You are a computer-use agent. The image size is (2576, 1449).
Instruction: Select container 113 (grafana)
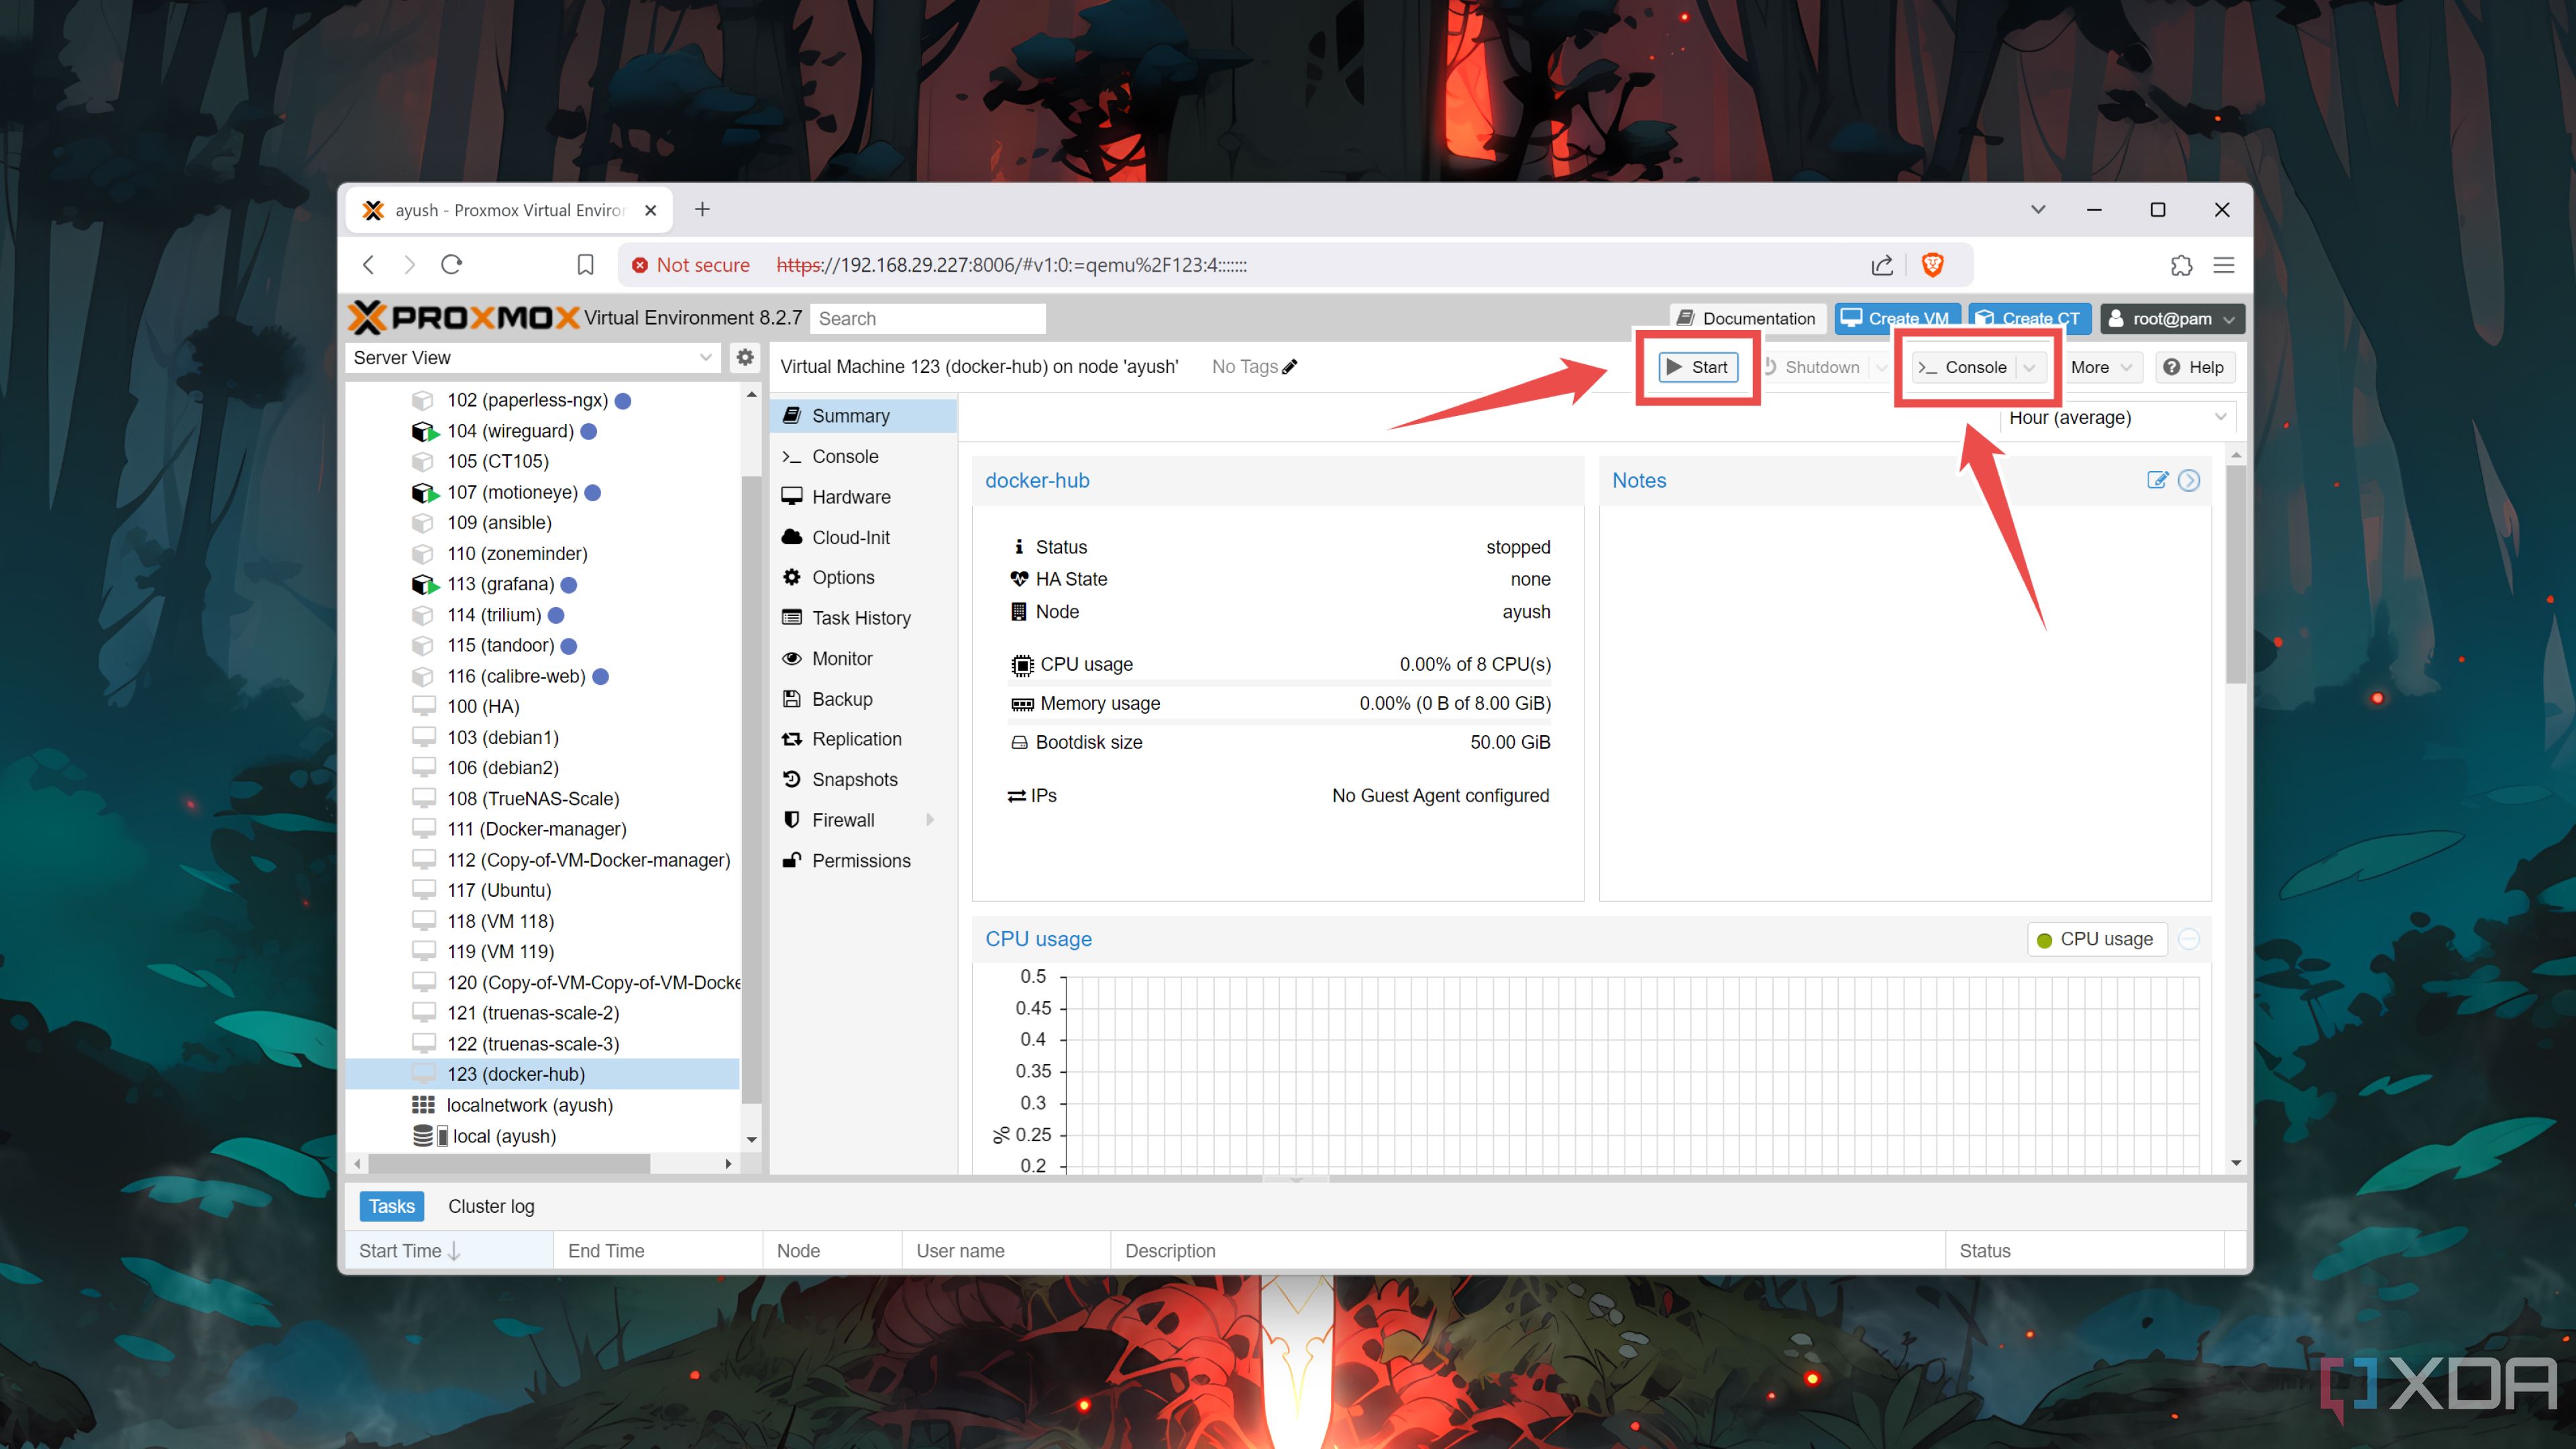coord(500,584)
